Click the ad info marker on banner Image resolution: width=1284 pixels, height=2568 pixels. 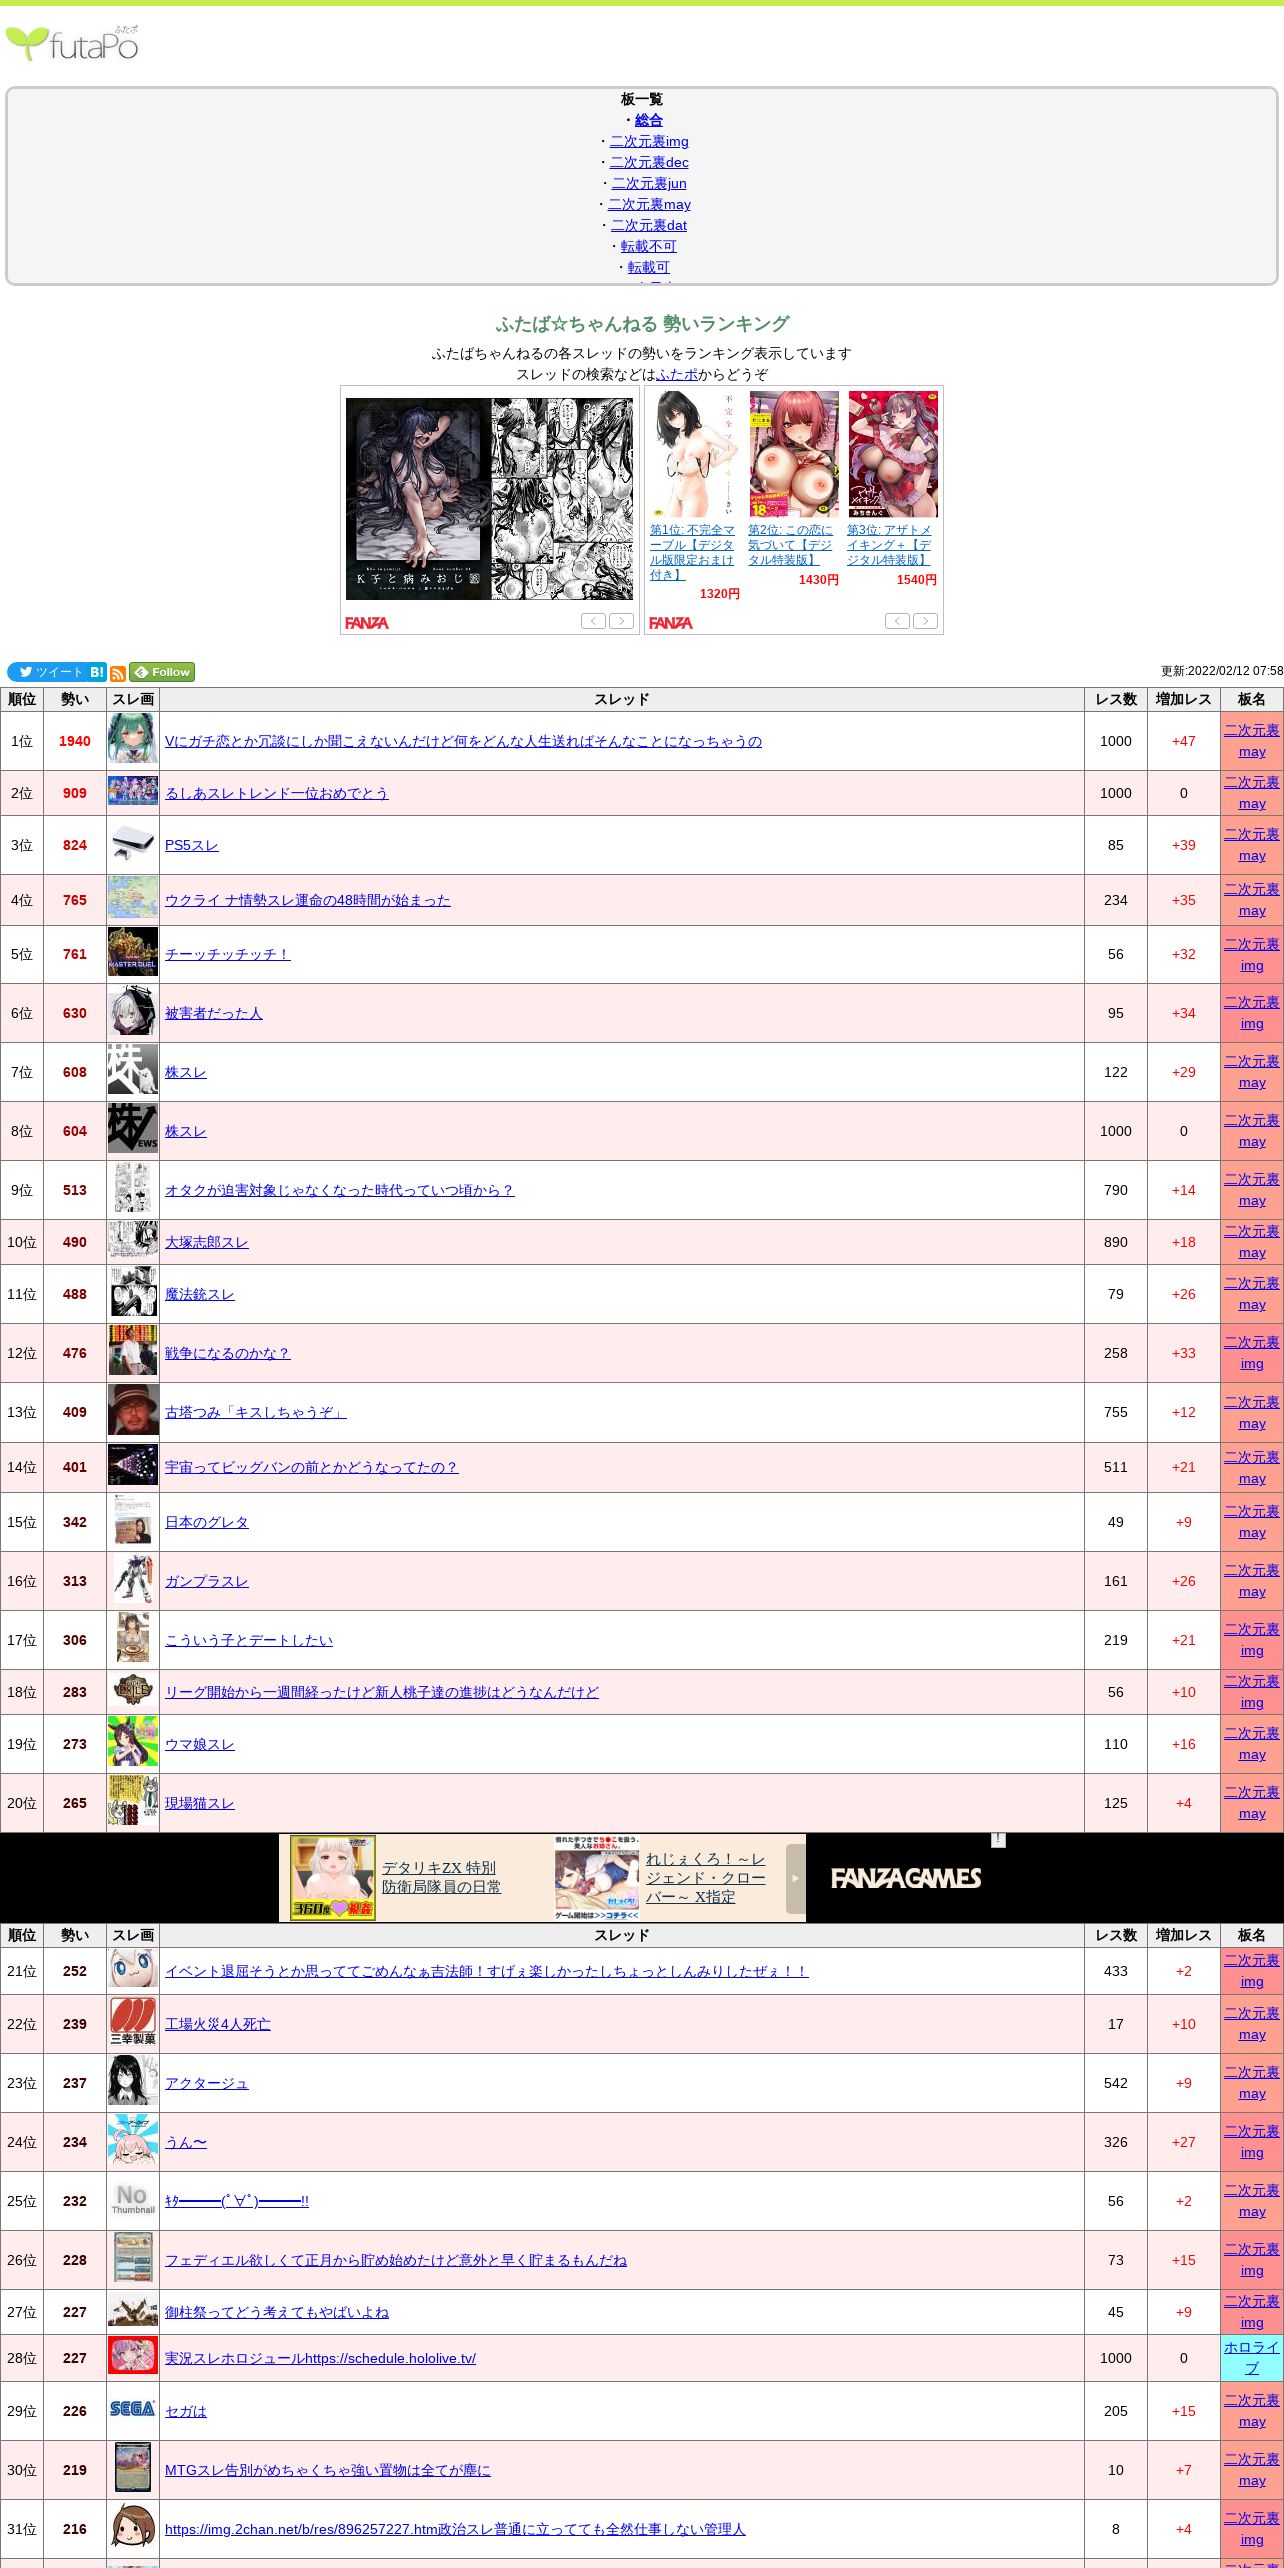pos(998,1840)
